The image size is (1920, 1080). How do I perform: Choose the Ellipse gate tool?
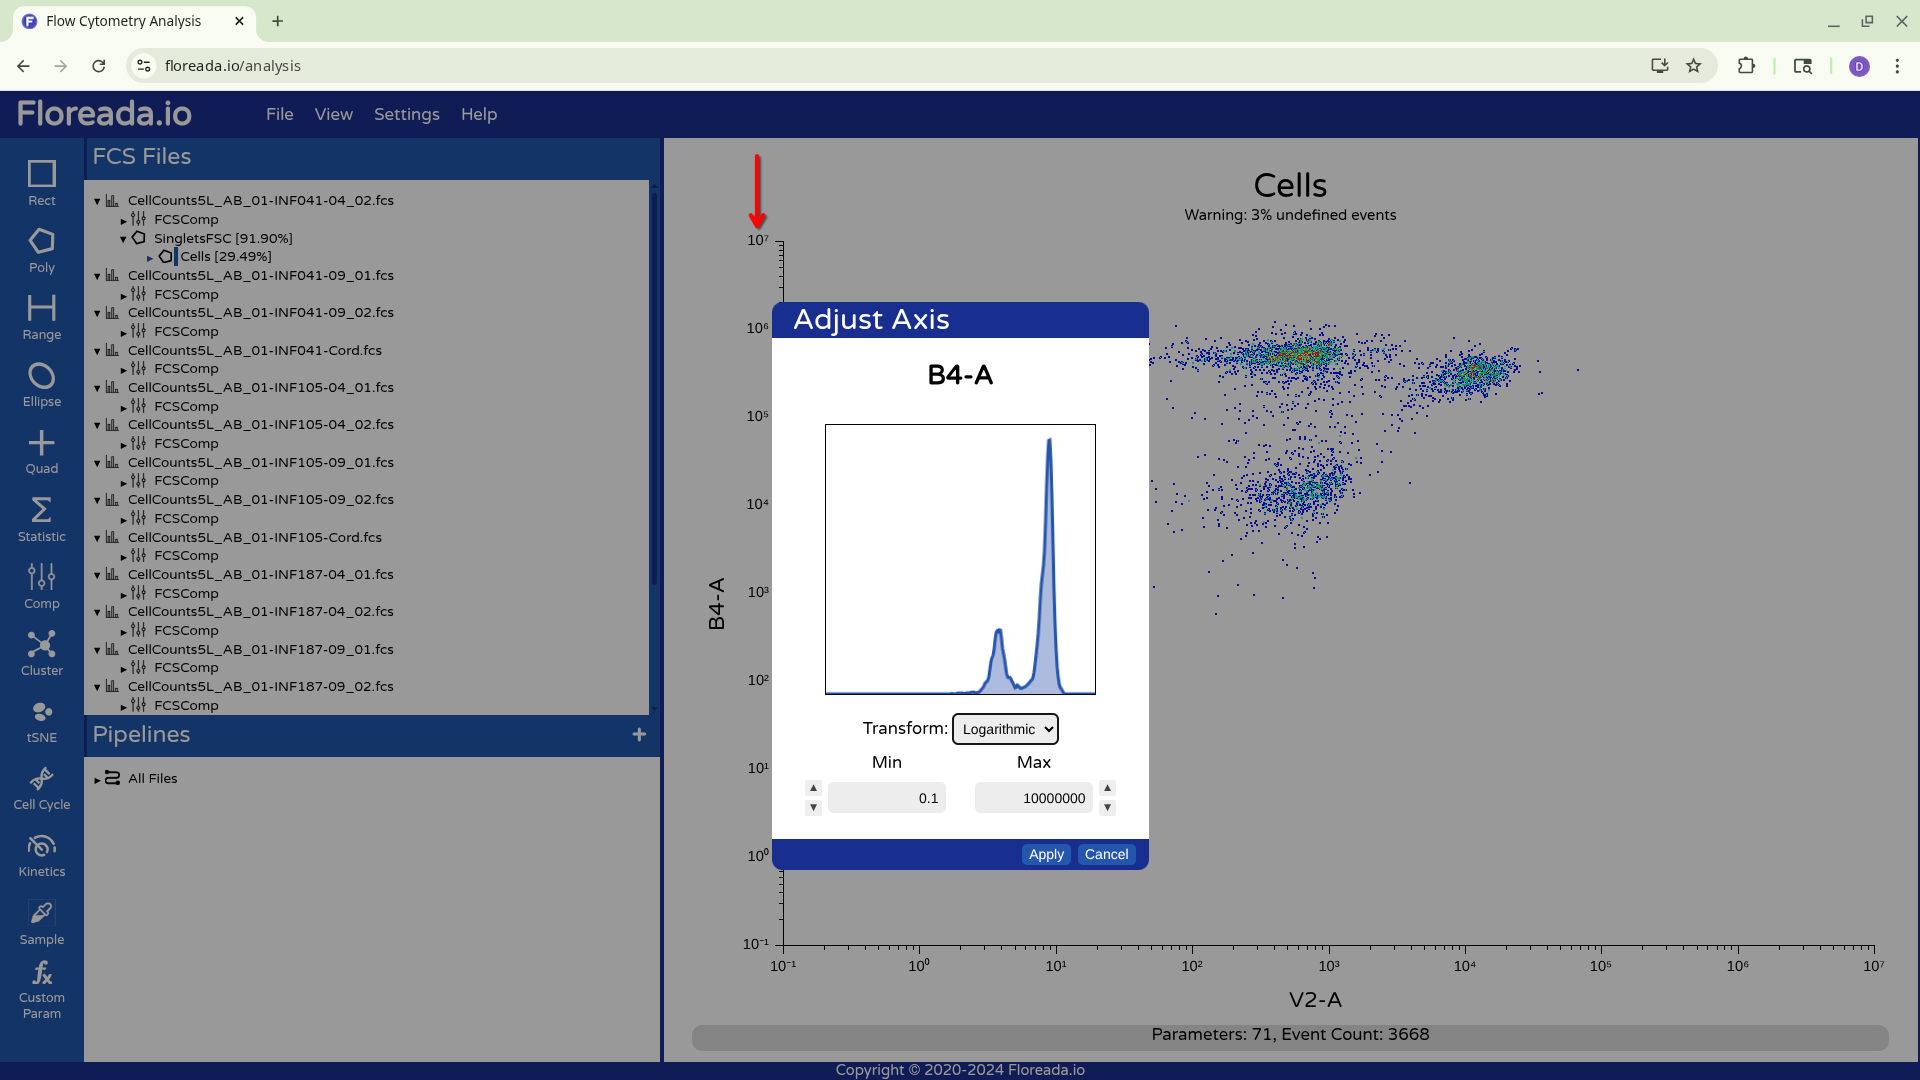(41, 385)
